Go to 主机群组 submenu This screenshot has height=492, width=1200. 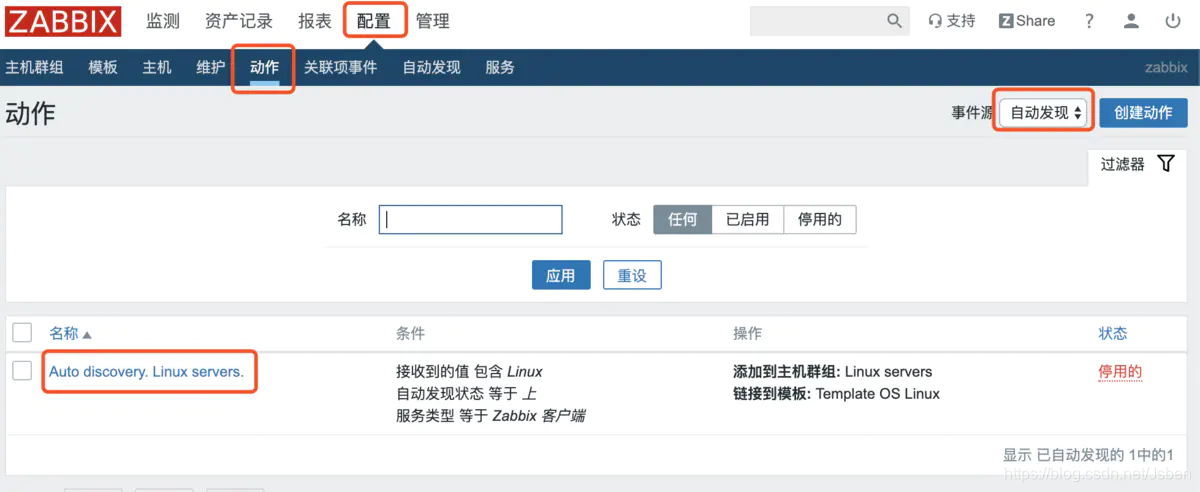(x=34, y=67)
